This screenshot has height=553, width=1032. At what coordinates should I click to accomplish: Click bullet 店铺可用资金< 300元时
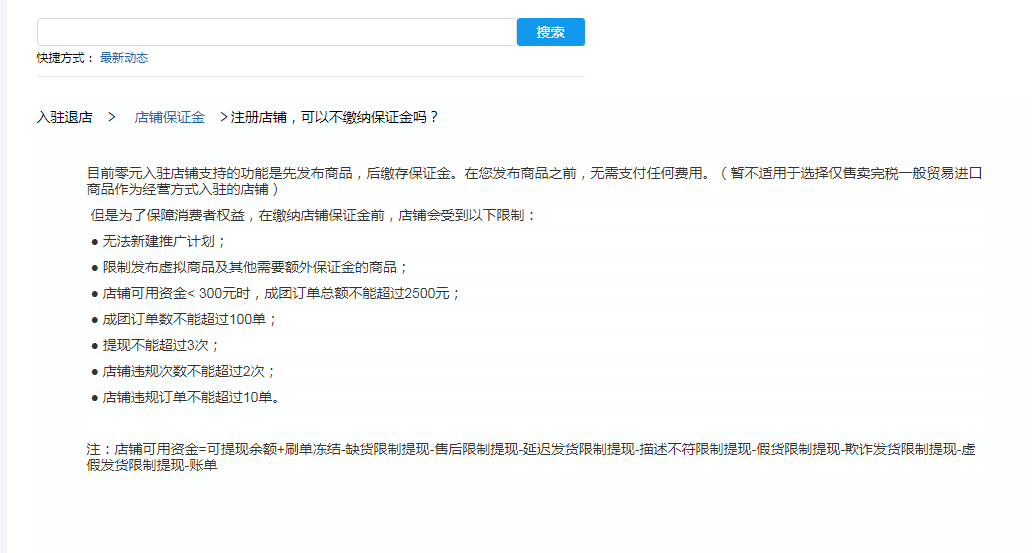tap(276, 294)
